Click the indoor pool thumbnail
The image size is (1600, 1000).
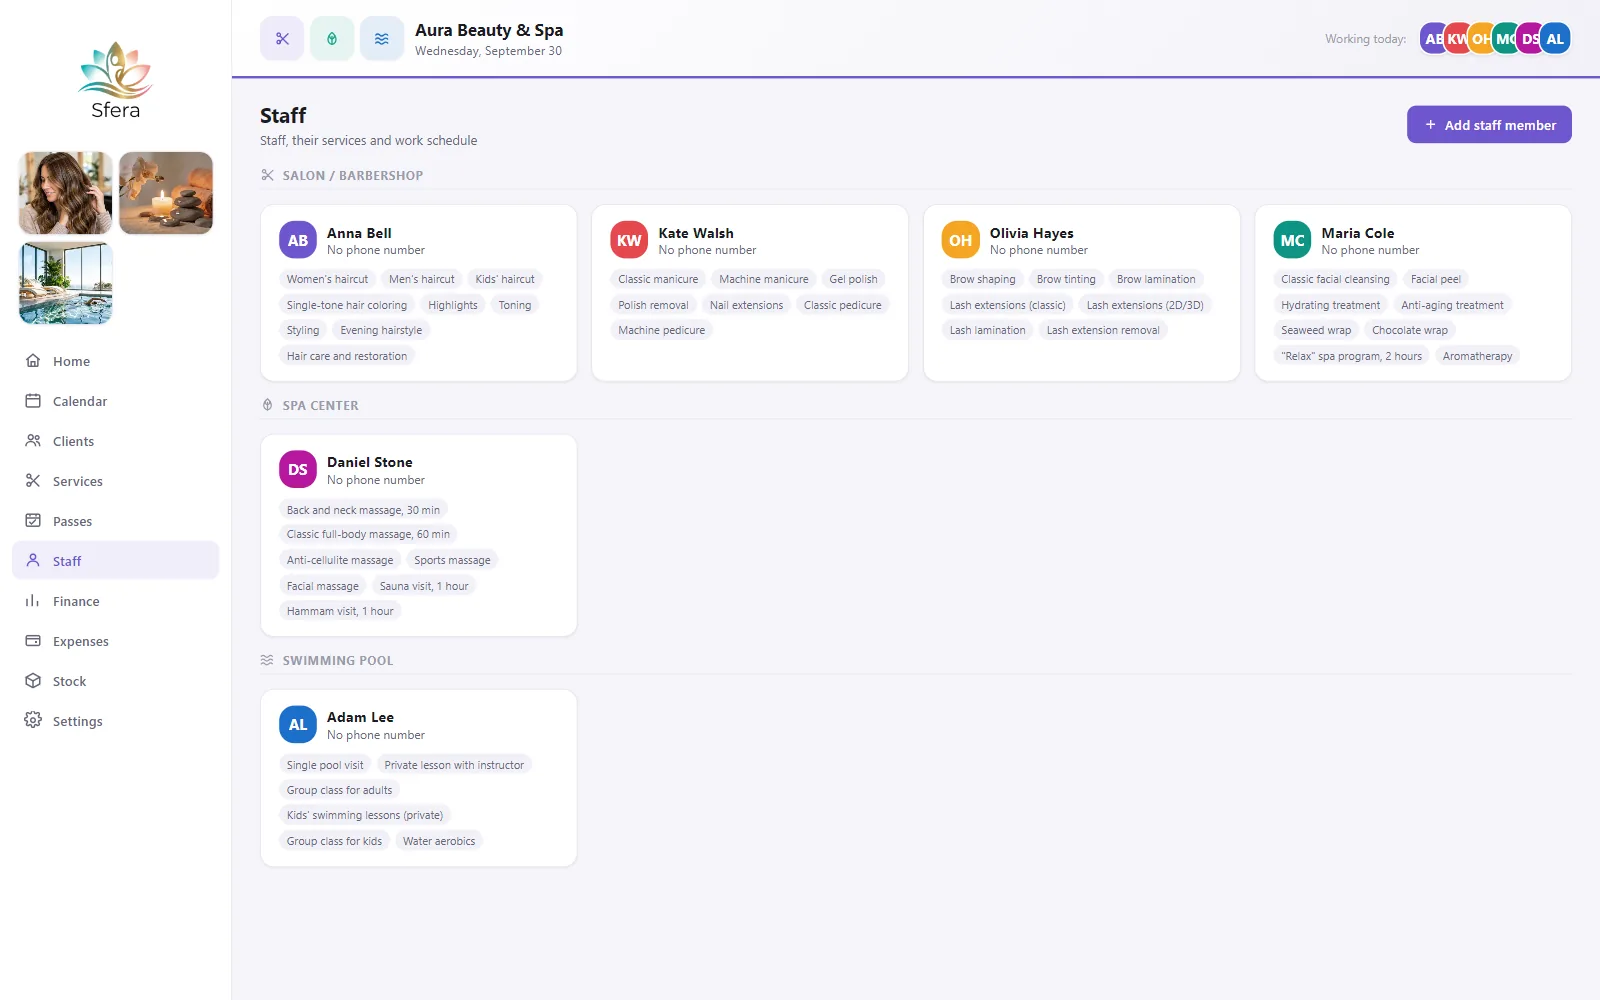[x=66, y=283]
